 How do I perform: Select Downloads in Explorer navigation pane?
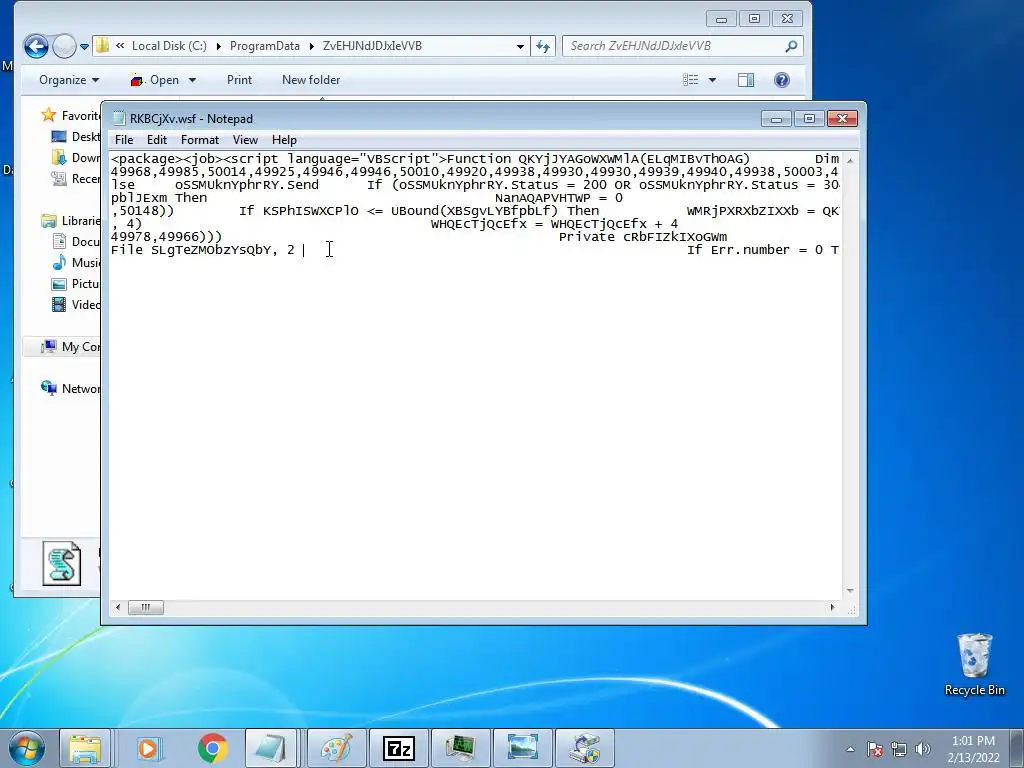[76, 157]
